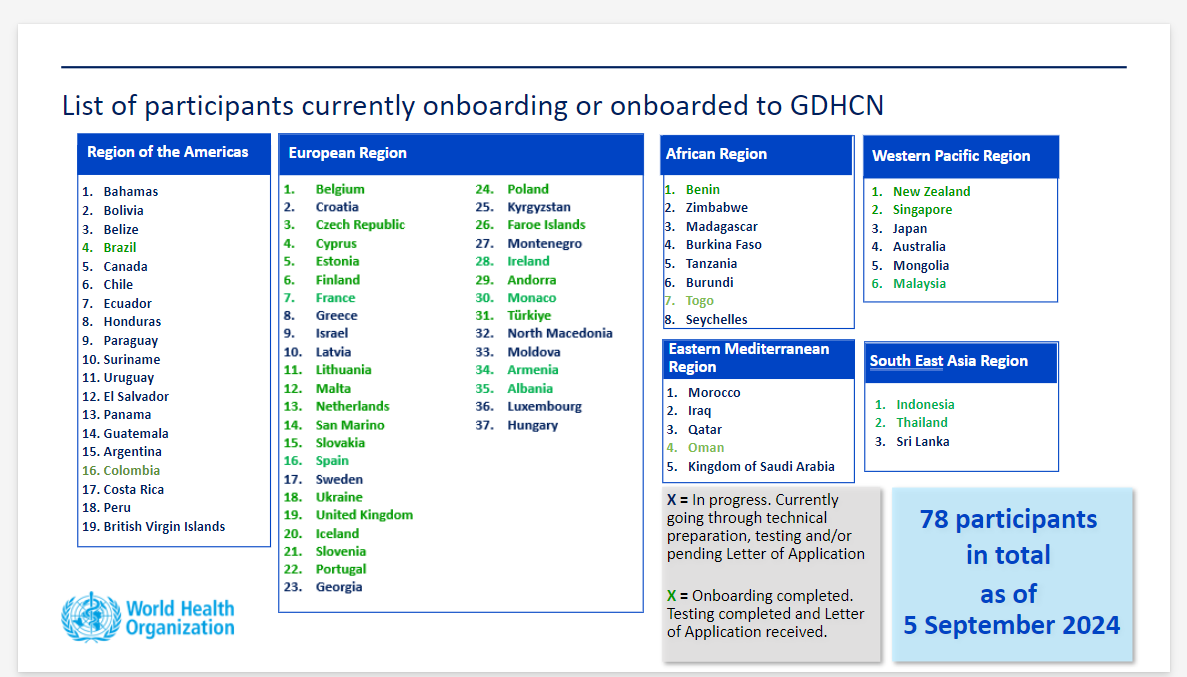Viewport: 1187px width, 677px height.
Task: Click the blue X in the legend
Action: 672,500
